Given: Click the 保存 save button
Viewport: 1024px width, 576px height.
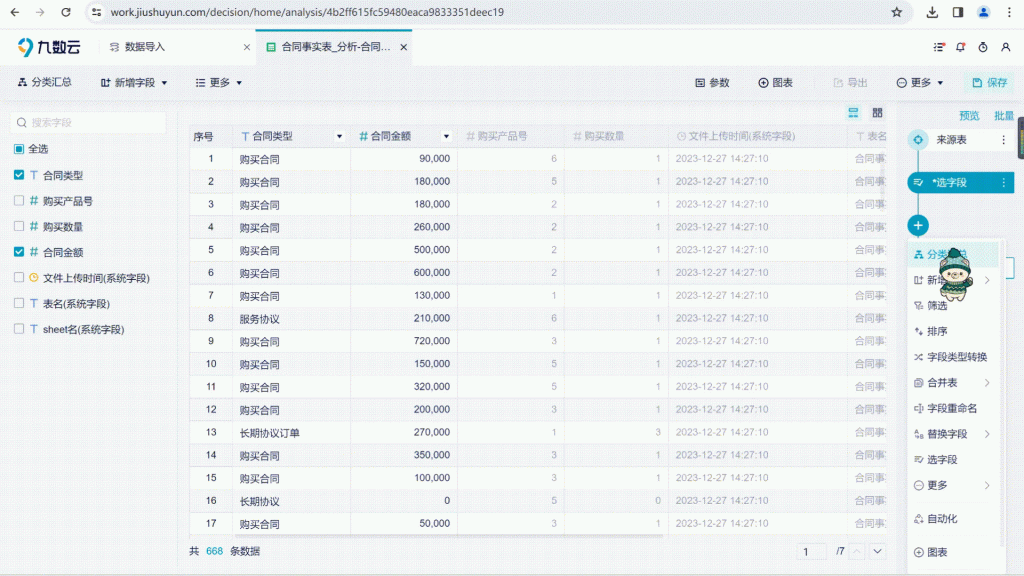Looking at the screenshot, I should tap(987, 83).
